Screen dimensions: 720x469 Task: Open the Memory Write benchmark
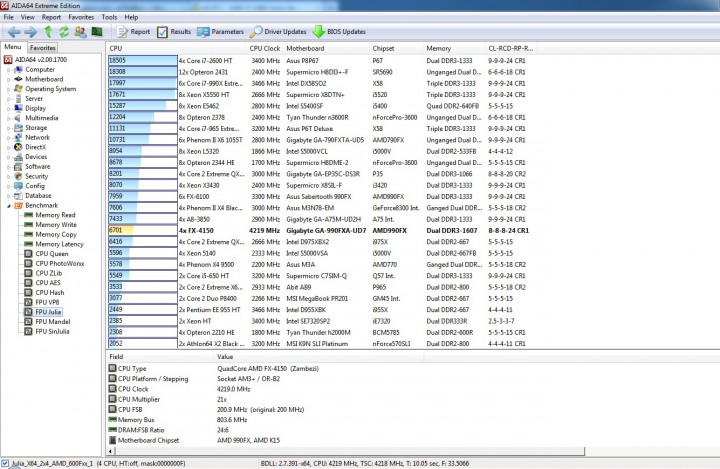point(51,225)
